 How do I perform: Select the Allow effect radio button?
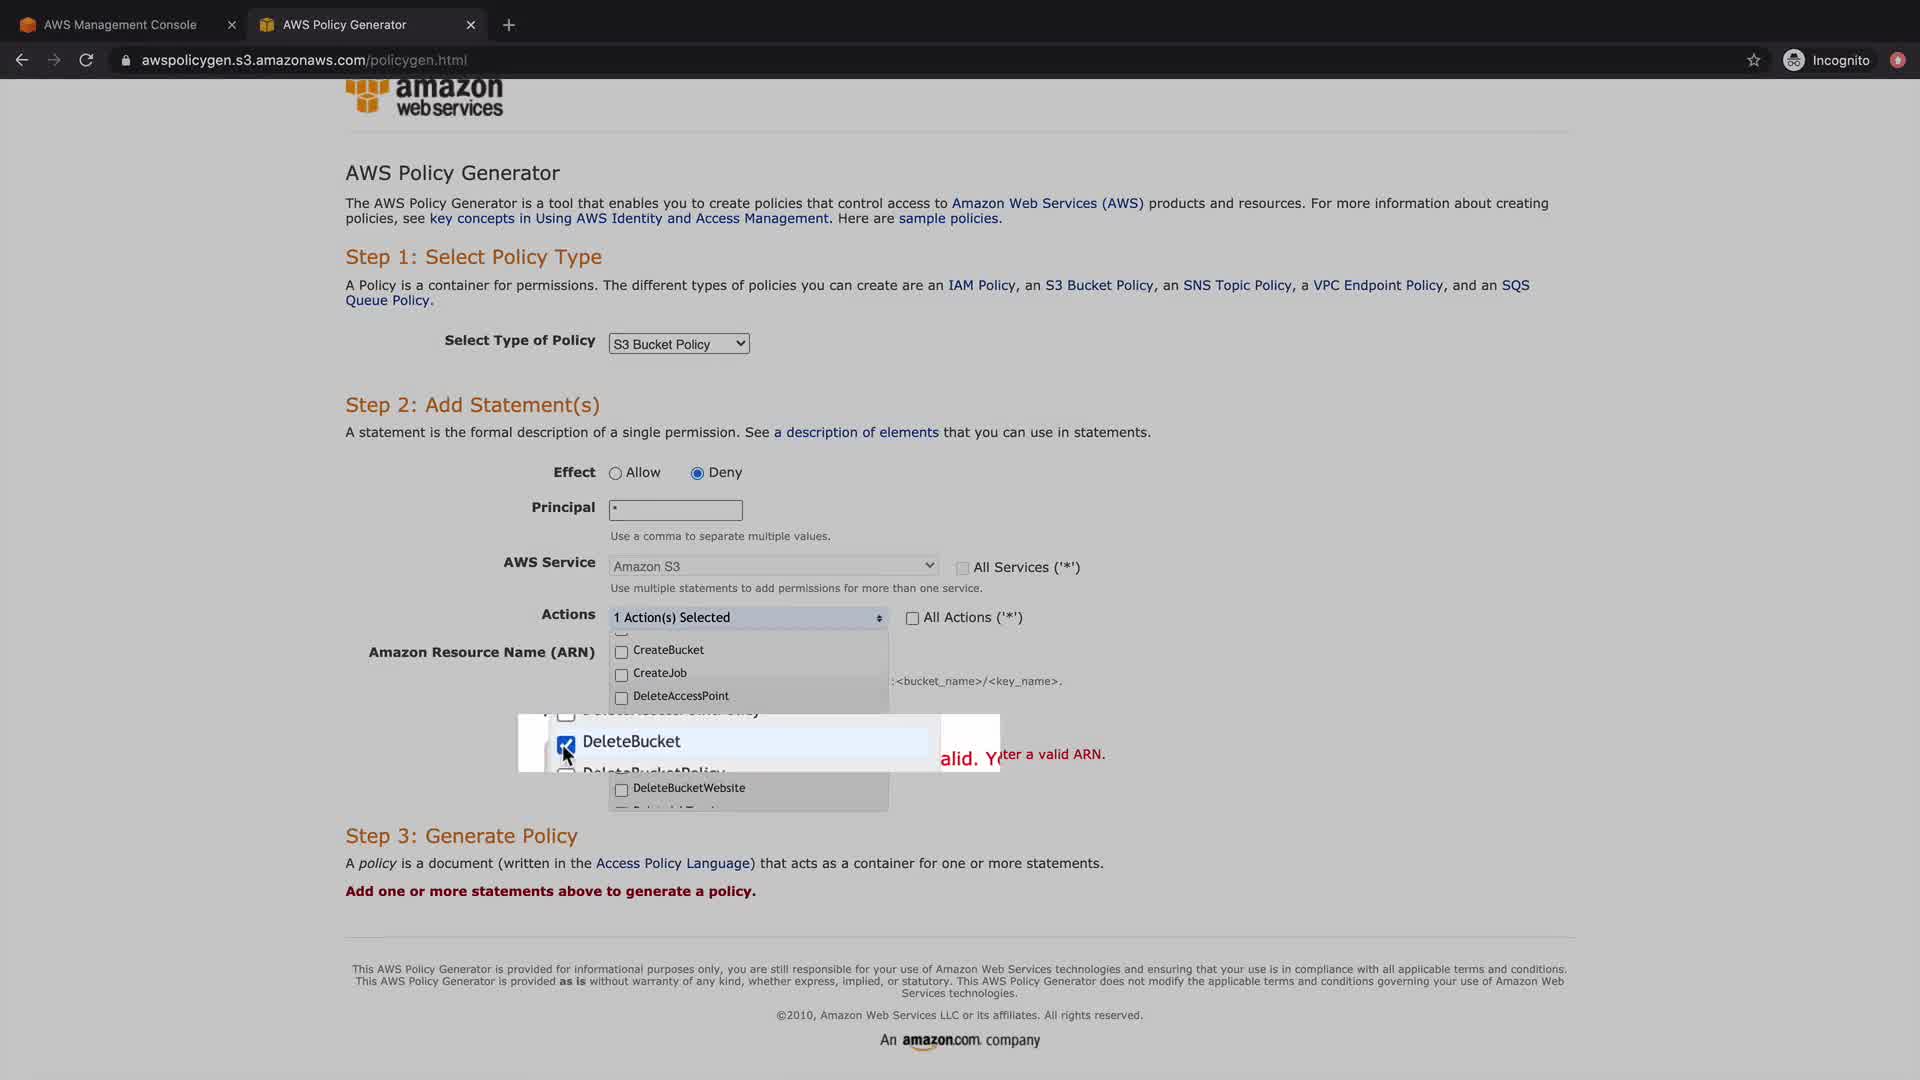(x=616, y=473)
